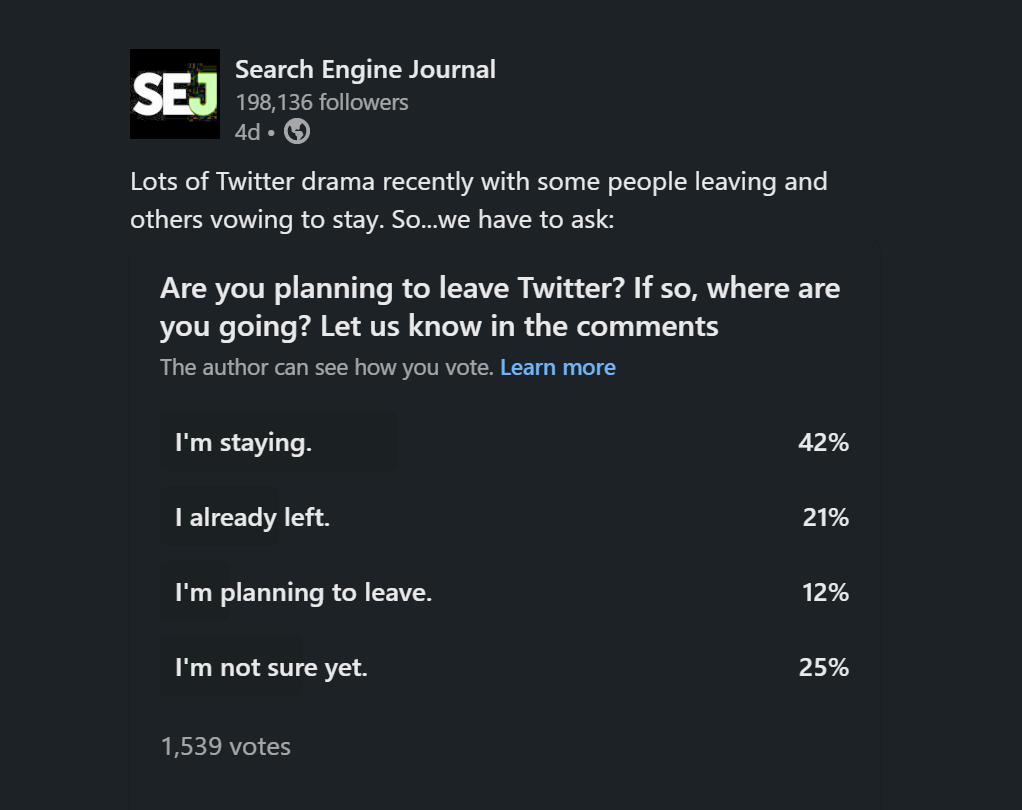This screenshot has width=1022, height=810.
Task: Choose the "I already left." poll option
Action: pos(252,518)
